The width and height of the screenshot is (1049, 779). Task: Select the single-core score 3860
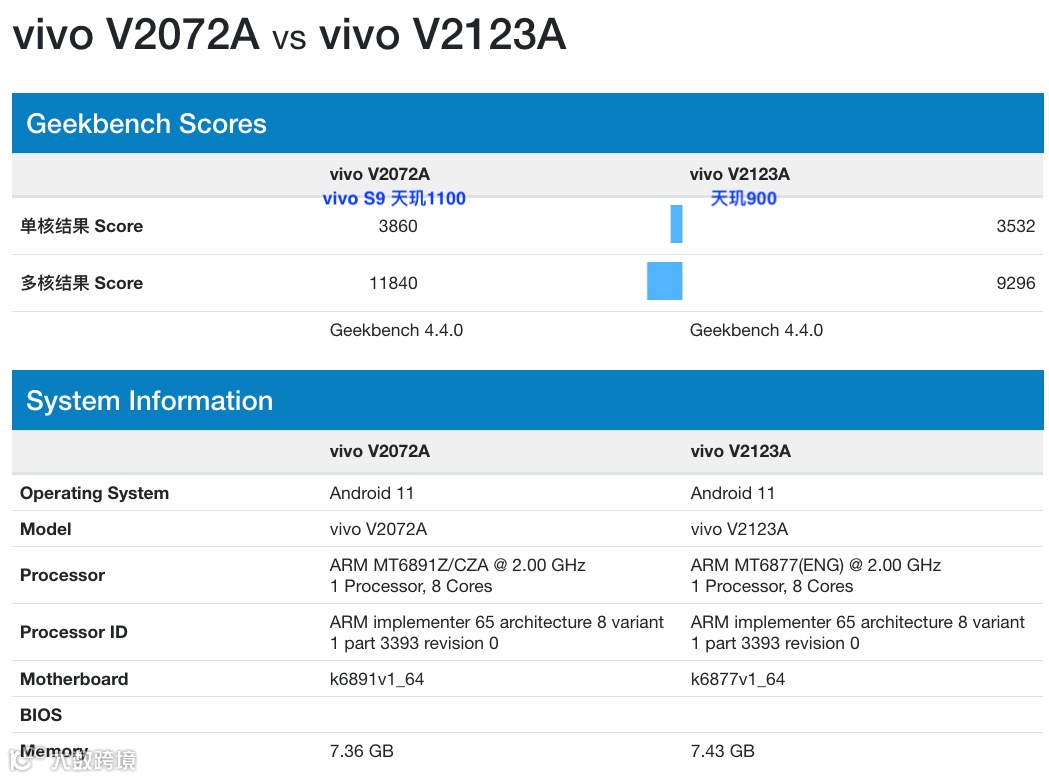[x=398, y=226]
